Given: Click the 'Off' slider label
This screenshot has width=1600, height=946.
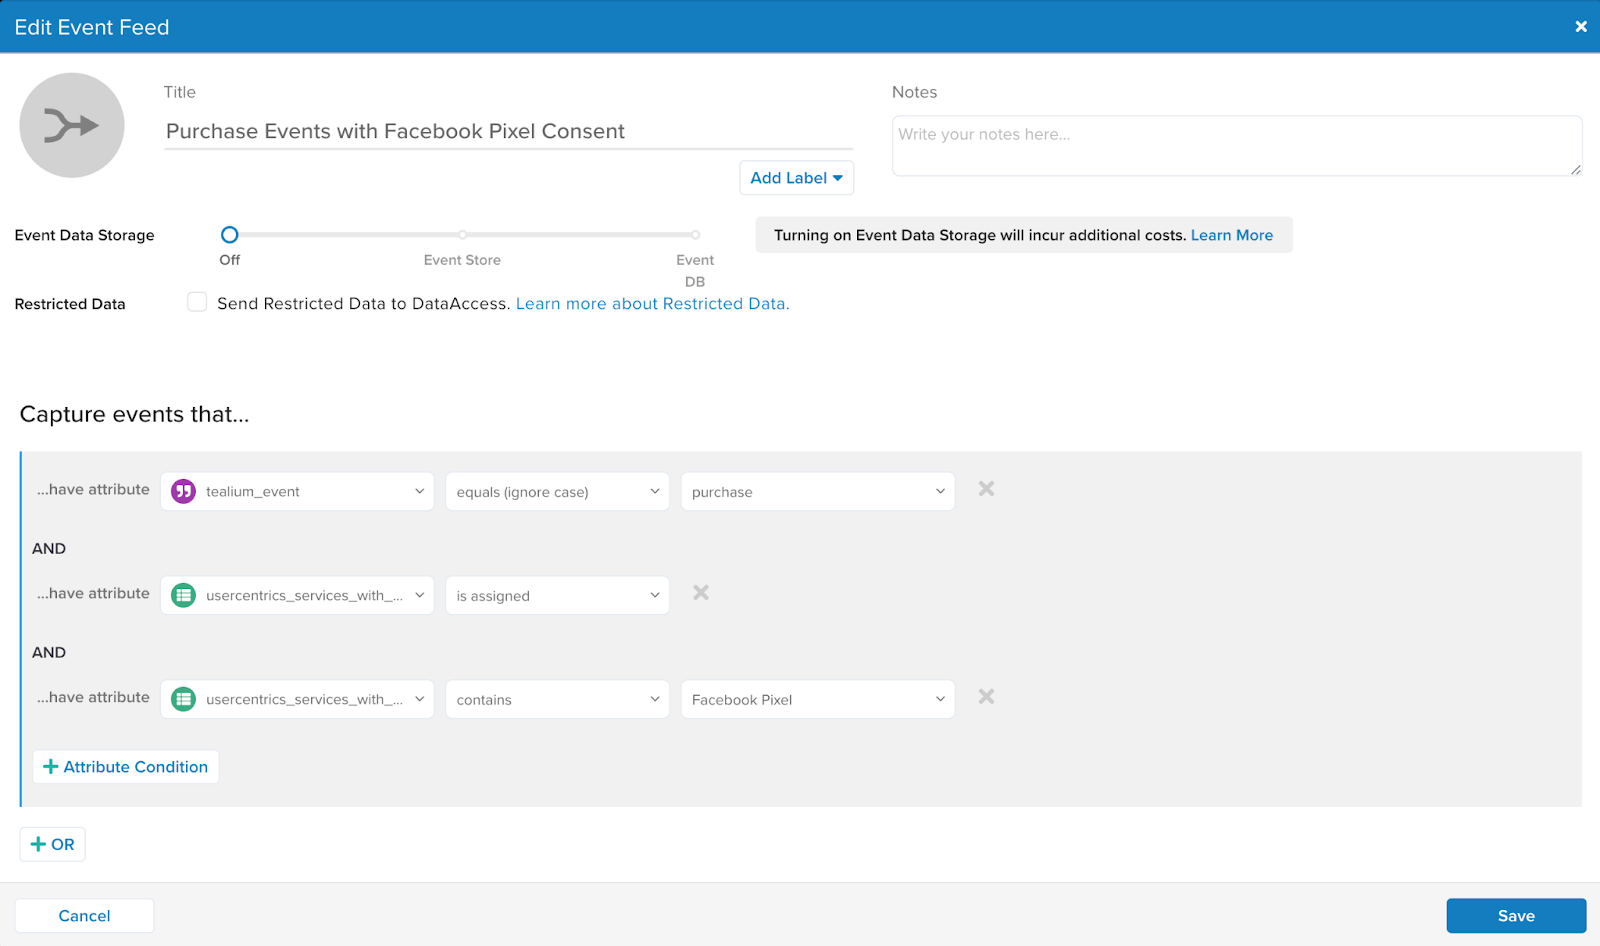Looking at the screenshot, I should (x=230, y=260).
